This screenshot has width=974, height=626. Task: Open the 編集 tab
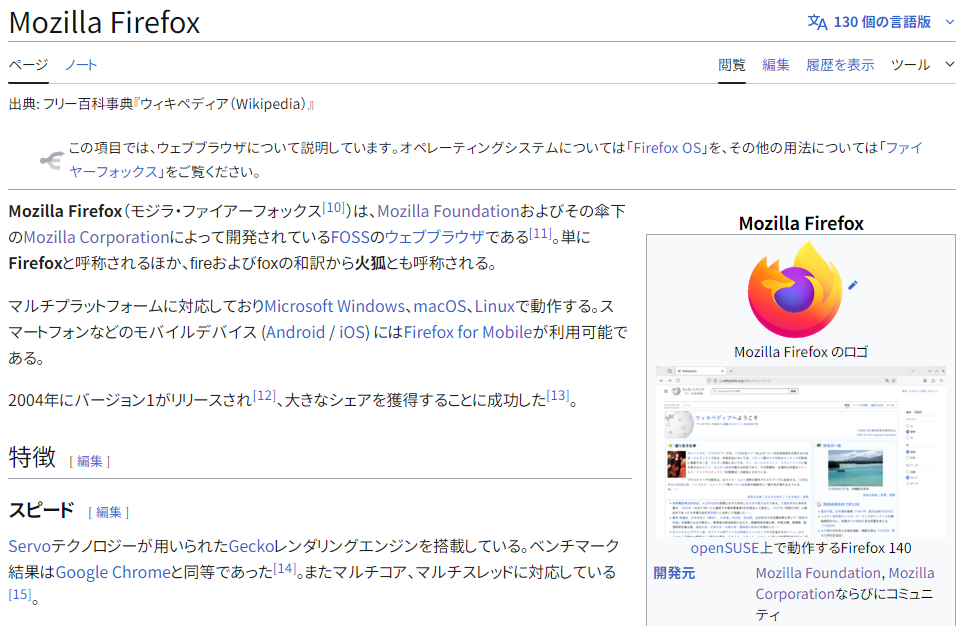click(x=776, y=65)
